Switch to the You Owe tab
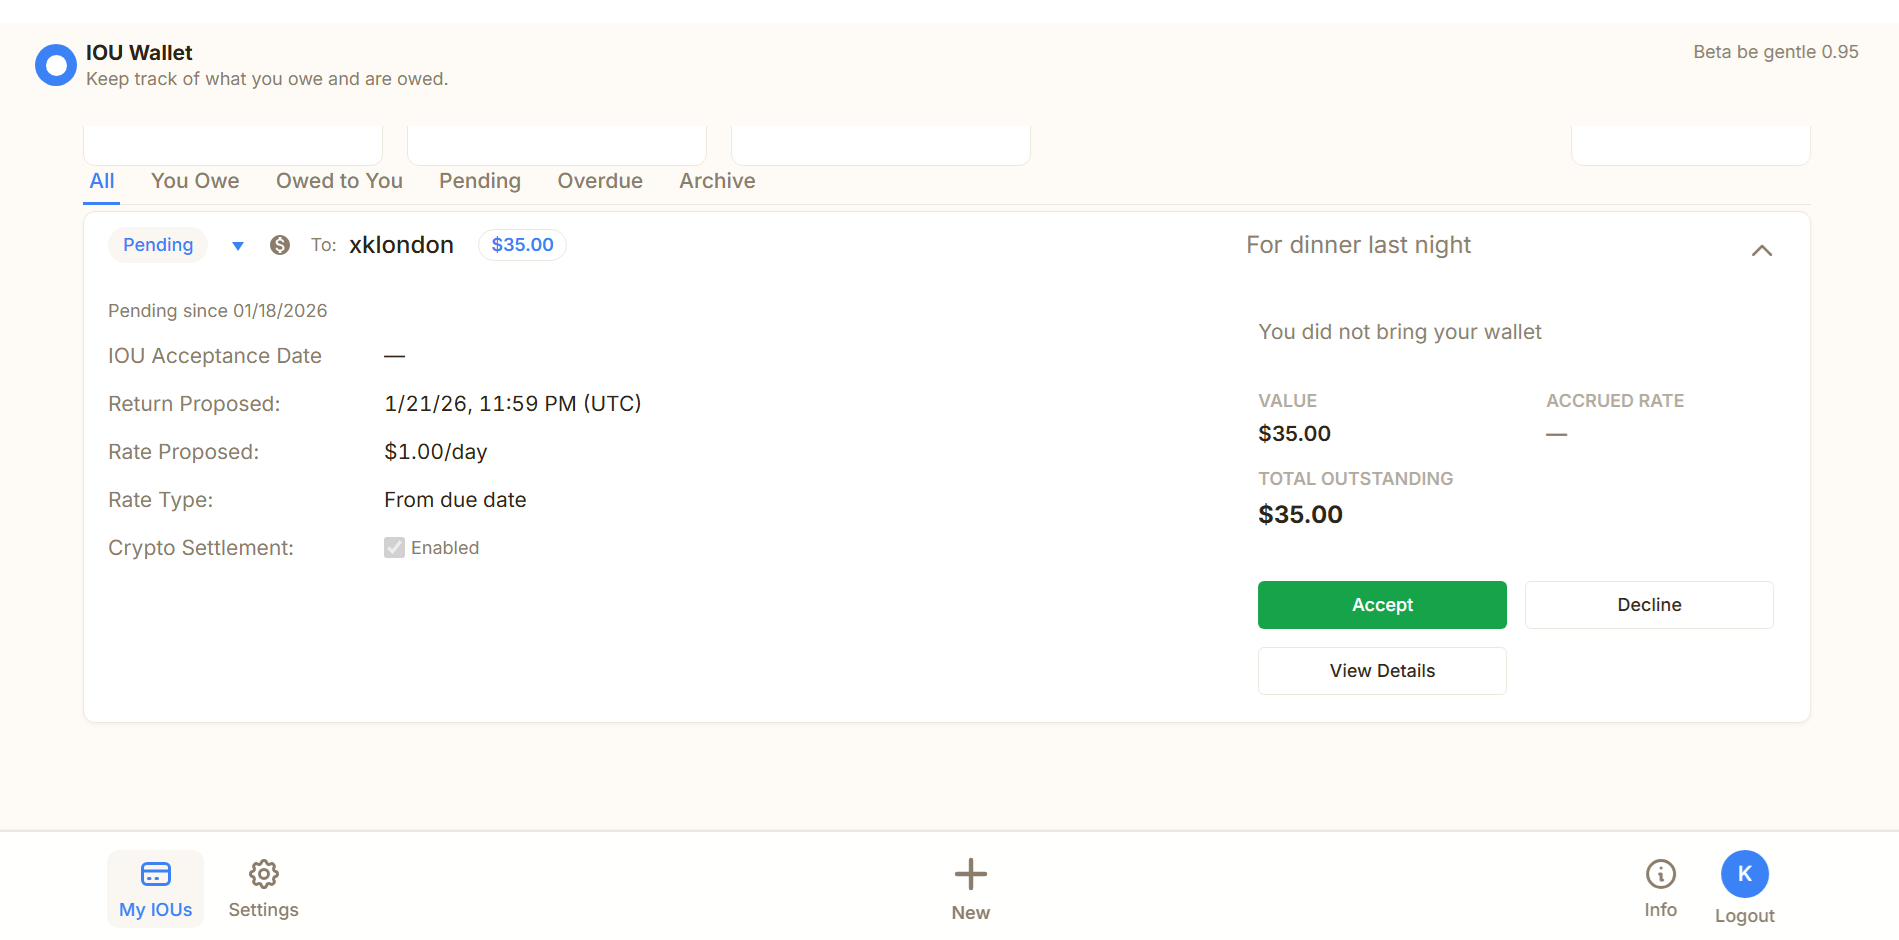Screen dimensions: 1899x940 195,181
